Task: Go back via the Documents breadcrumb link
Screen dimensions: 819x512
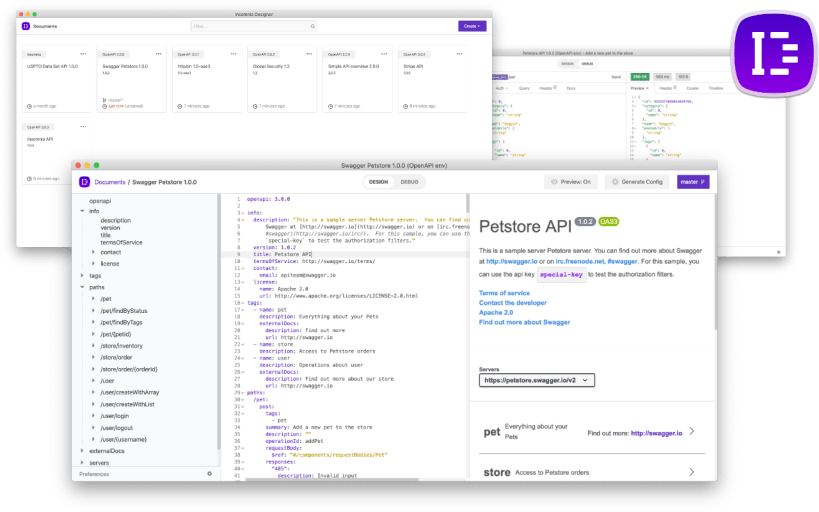Action: 110,182
